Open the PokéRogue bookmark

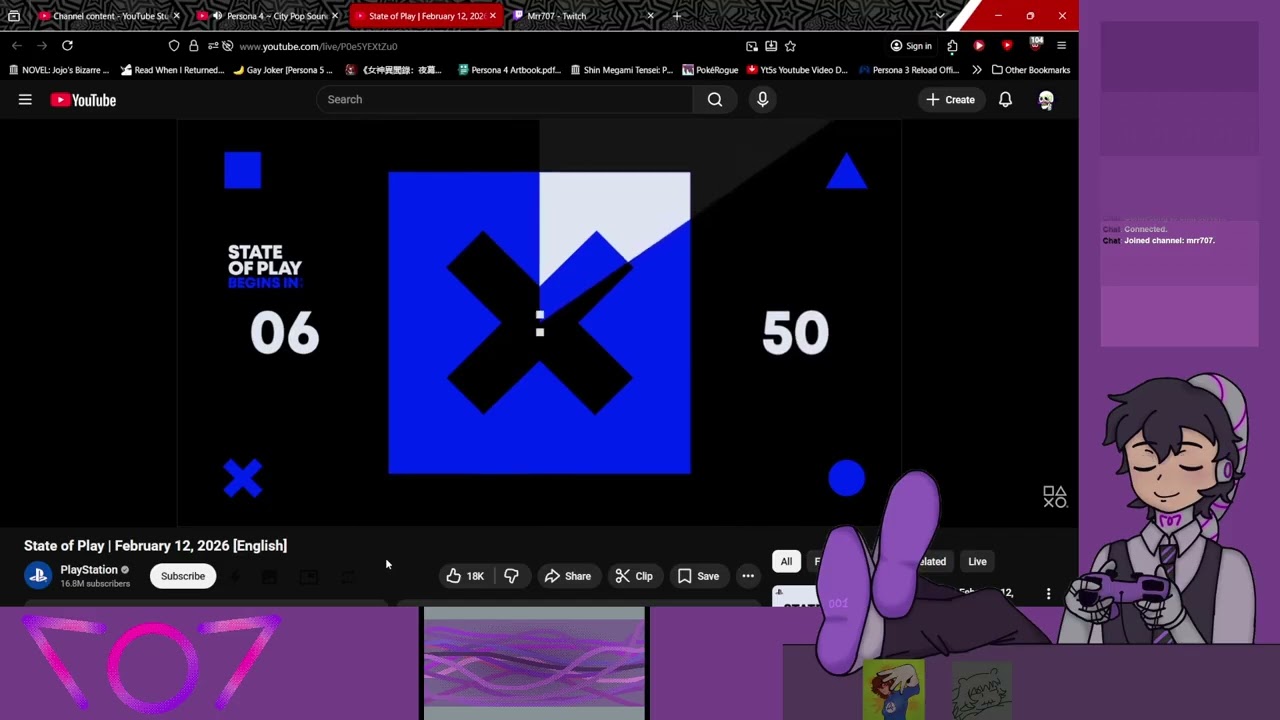coord(710,70)
